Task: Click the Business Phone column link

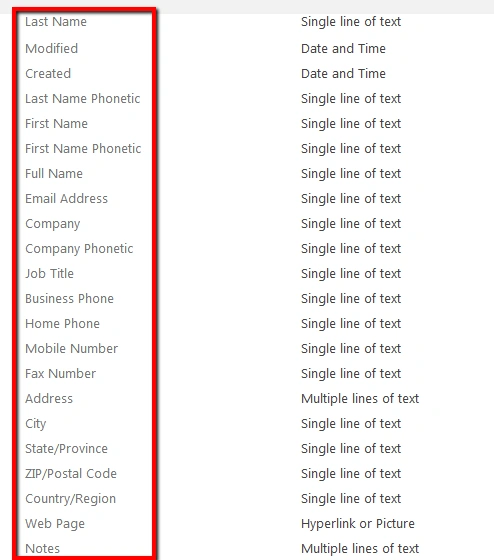Action: click(69, 299)
